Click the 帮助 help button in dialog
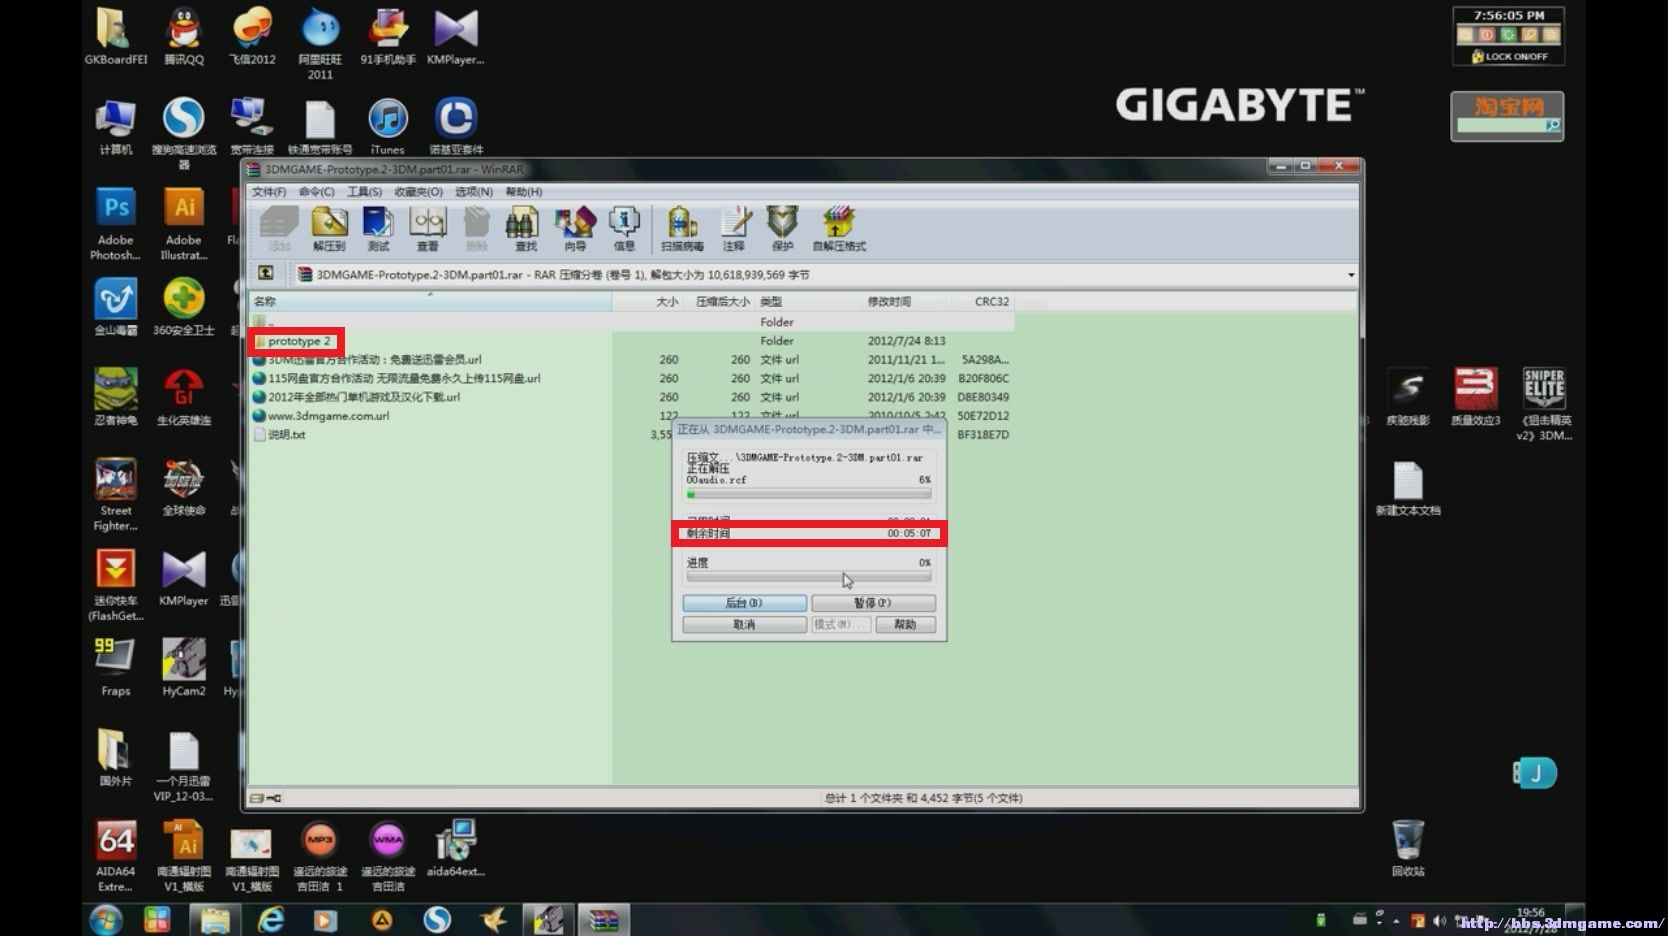Viewport: 1668px width, 936px height. tap(905, 624)
